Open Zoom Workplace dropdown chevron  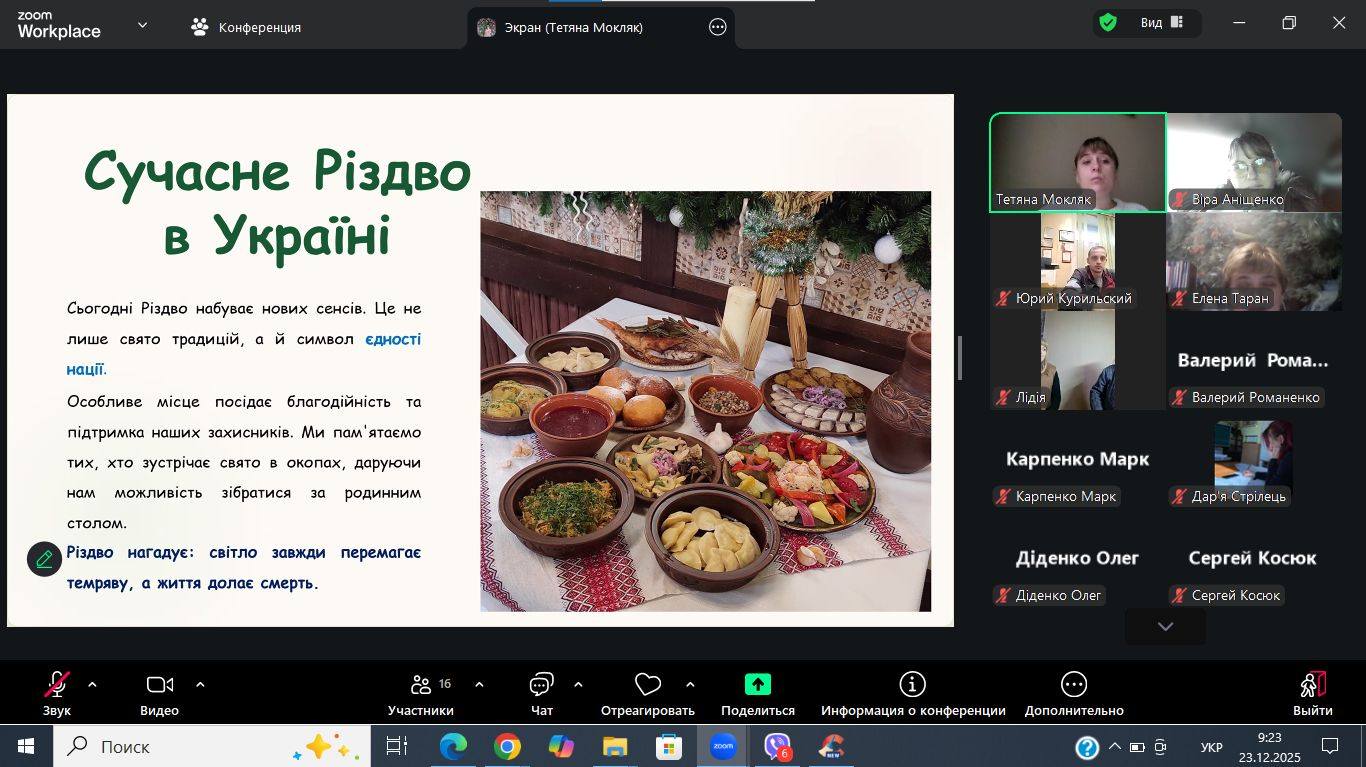coord(142,26)
